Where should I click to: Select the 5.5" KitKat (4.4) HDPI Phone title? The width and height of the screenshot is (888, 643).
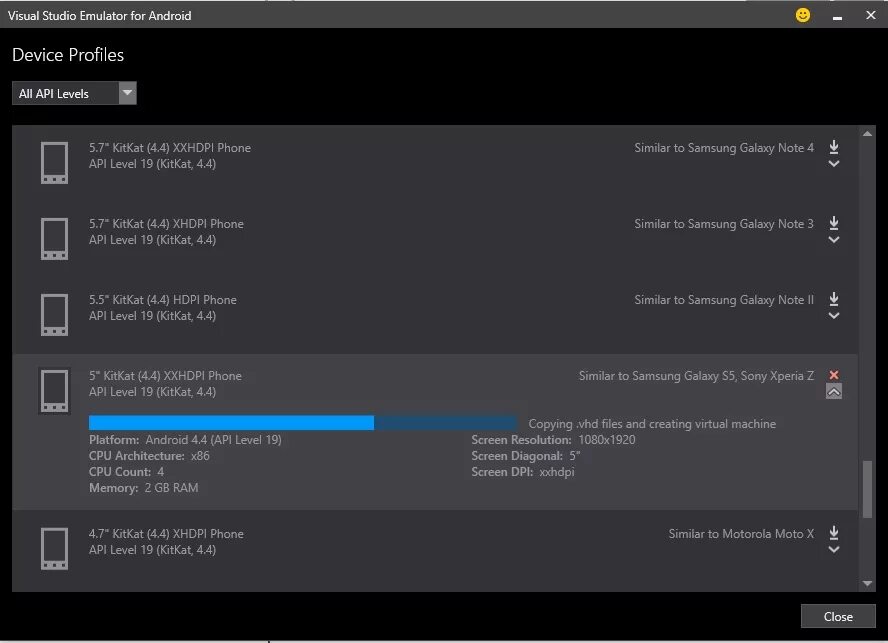(x=163, y=300)
